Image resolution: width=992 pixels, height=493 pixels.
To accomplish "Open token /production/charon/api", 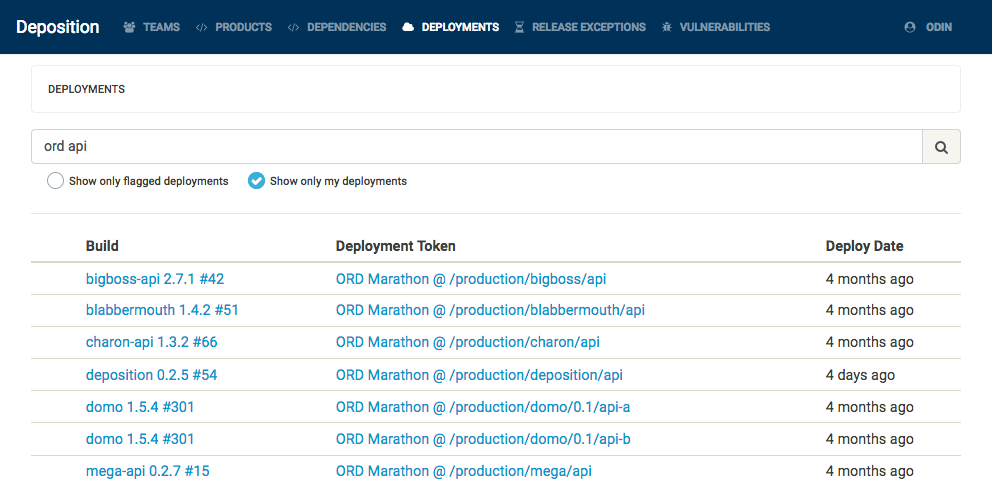I will (x=468, y=342).
